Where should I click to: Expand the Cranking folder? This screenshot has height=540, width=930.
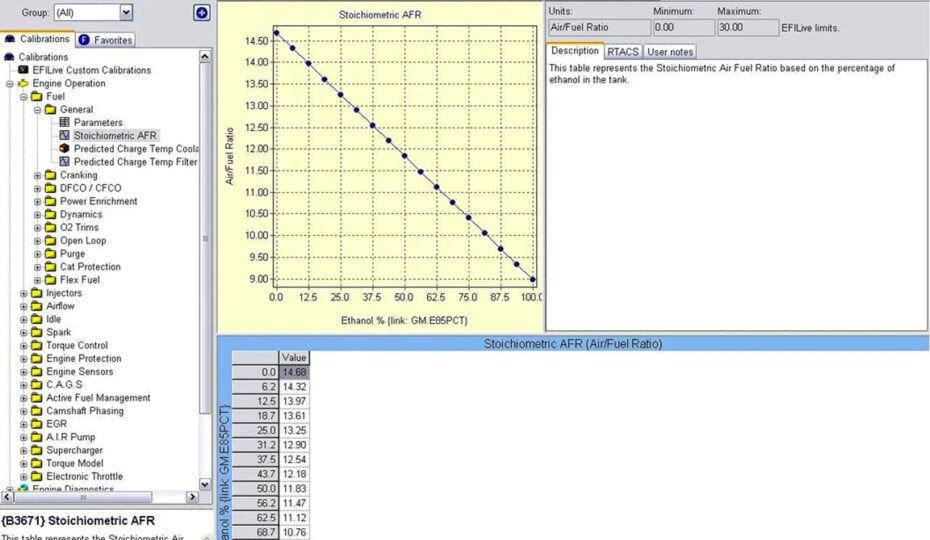click(x=37, y=176)
